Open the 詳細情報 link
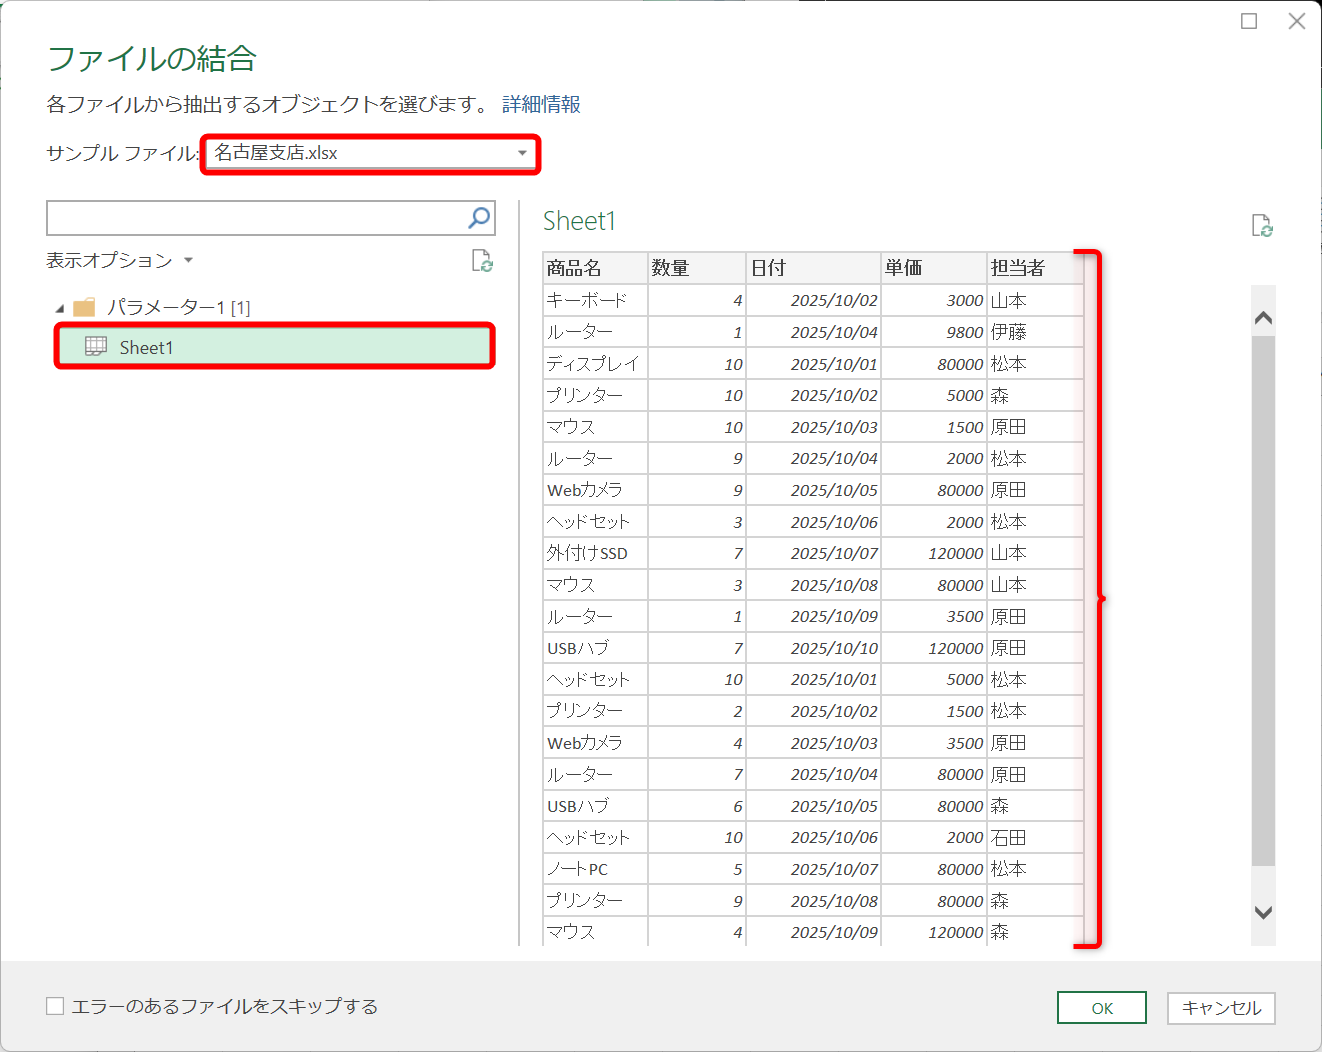The width and height of the screenshot is (1322, 1052). click(539, 103)
